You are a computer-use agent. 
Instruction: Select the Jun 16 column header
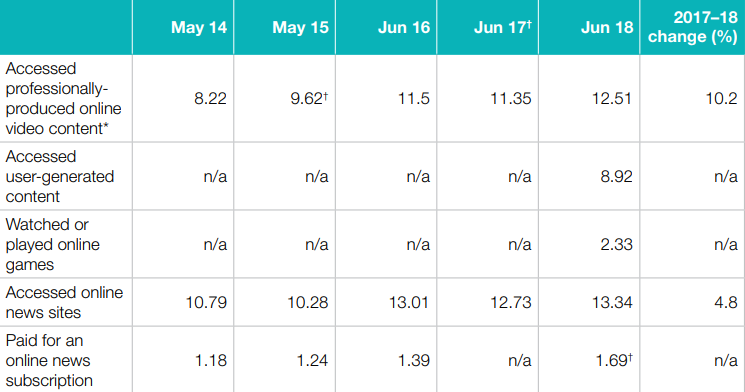click(x=404, y=27)
